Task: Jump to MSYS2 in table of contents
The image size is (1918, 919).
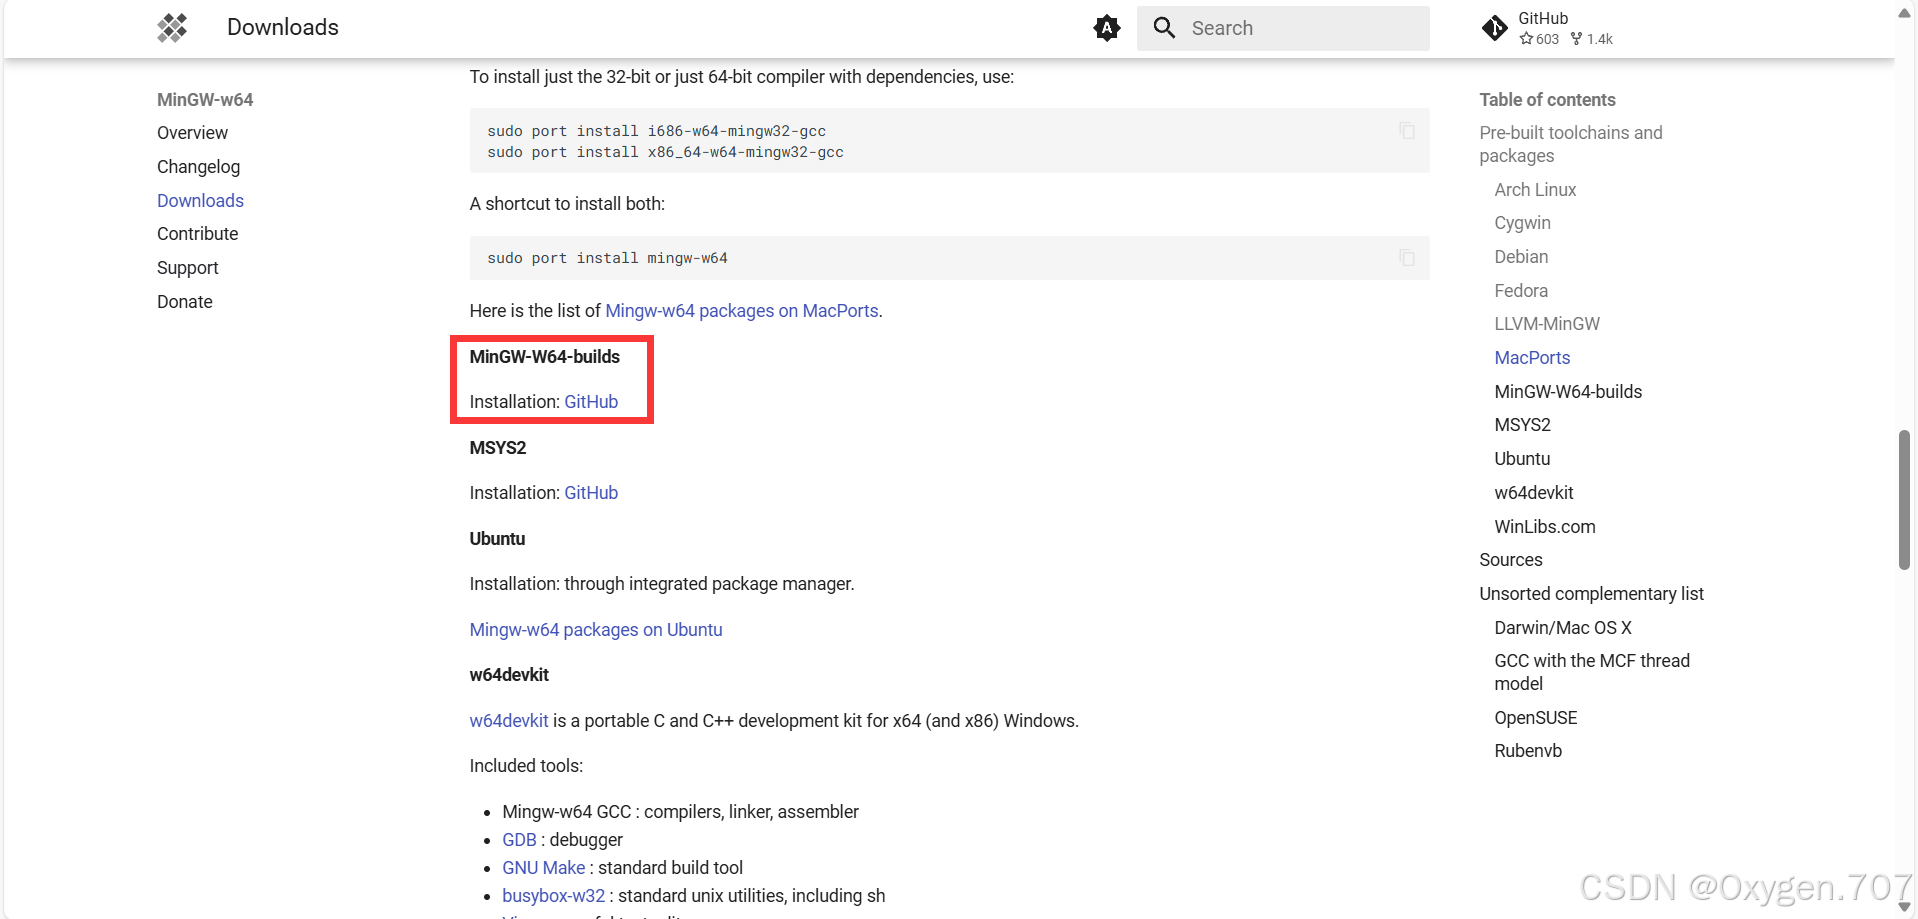Action: tap(1522, 425)
